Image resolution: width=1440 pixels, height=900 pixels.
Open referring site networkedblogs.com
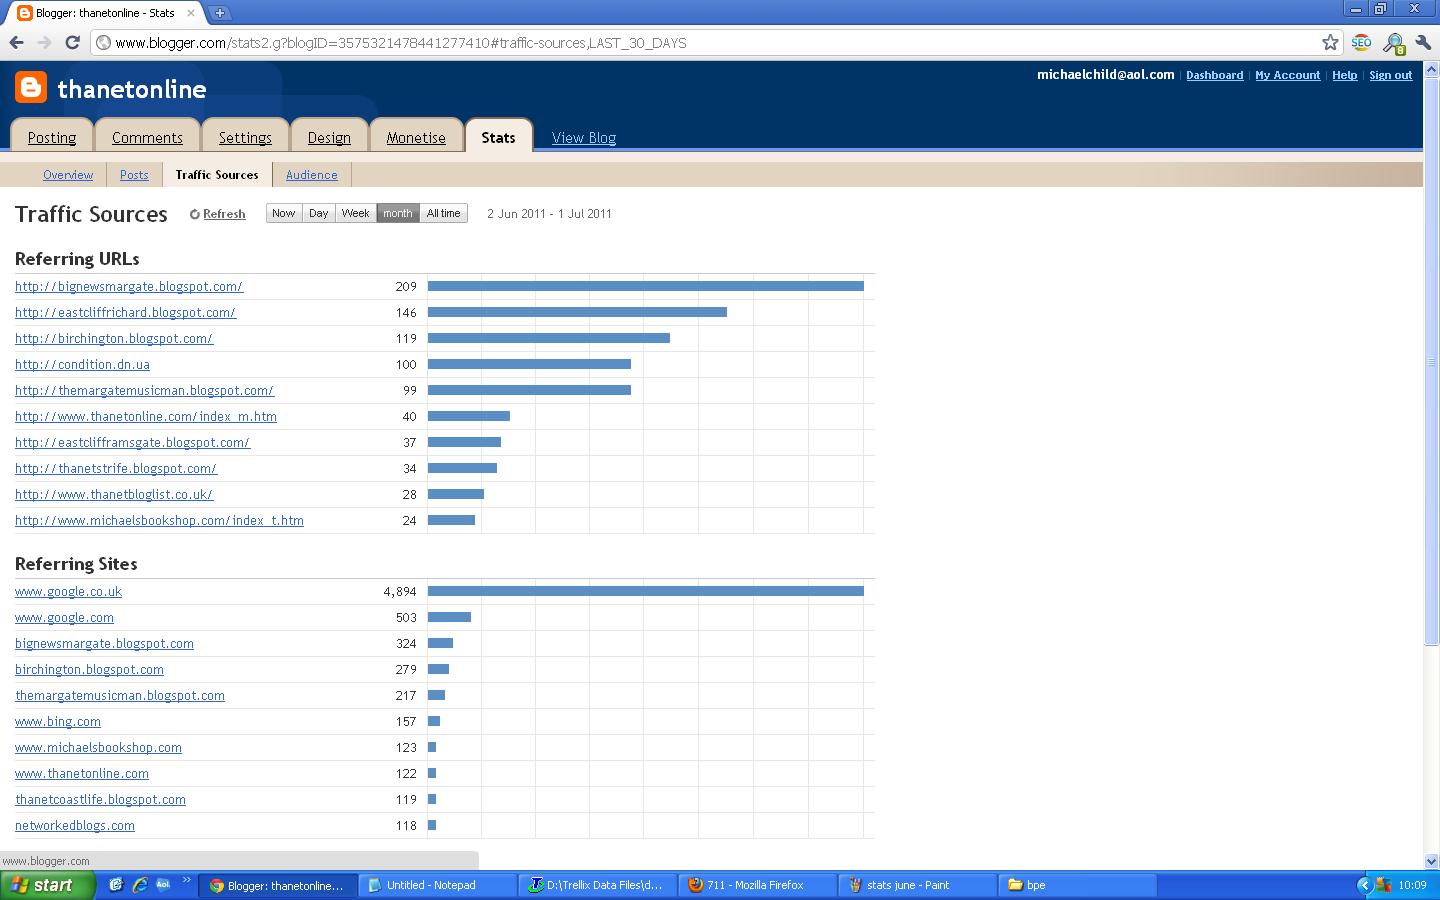point(75,825)
